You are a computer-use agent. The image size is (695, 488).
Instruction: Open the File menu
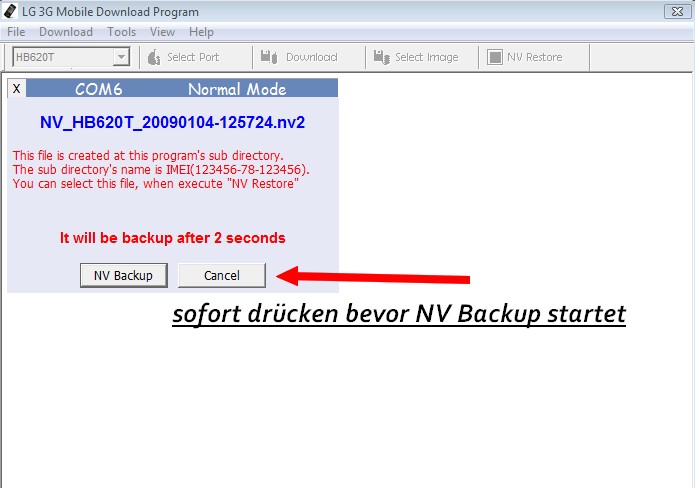click(16, 32)
